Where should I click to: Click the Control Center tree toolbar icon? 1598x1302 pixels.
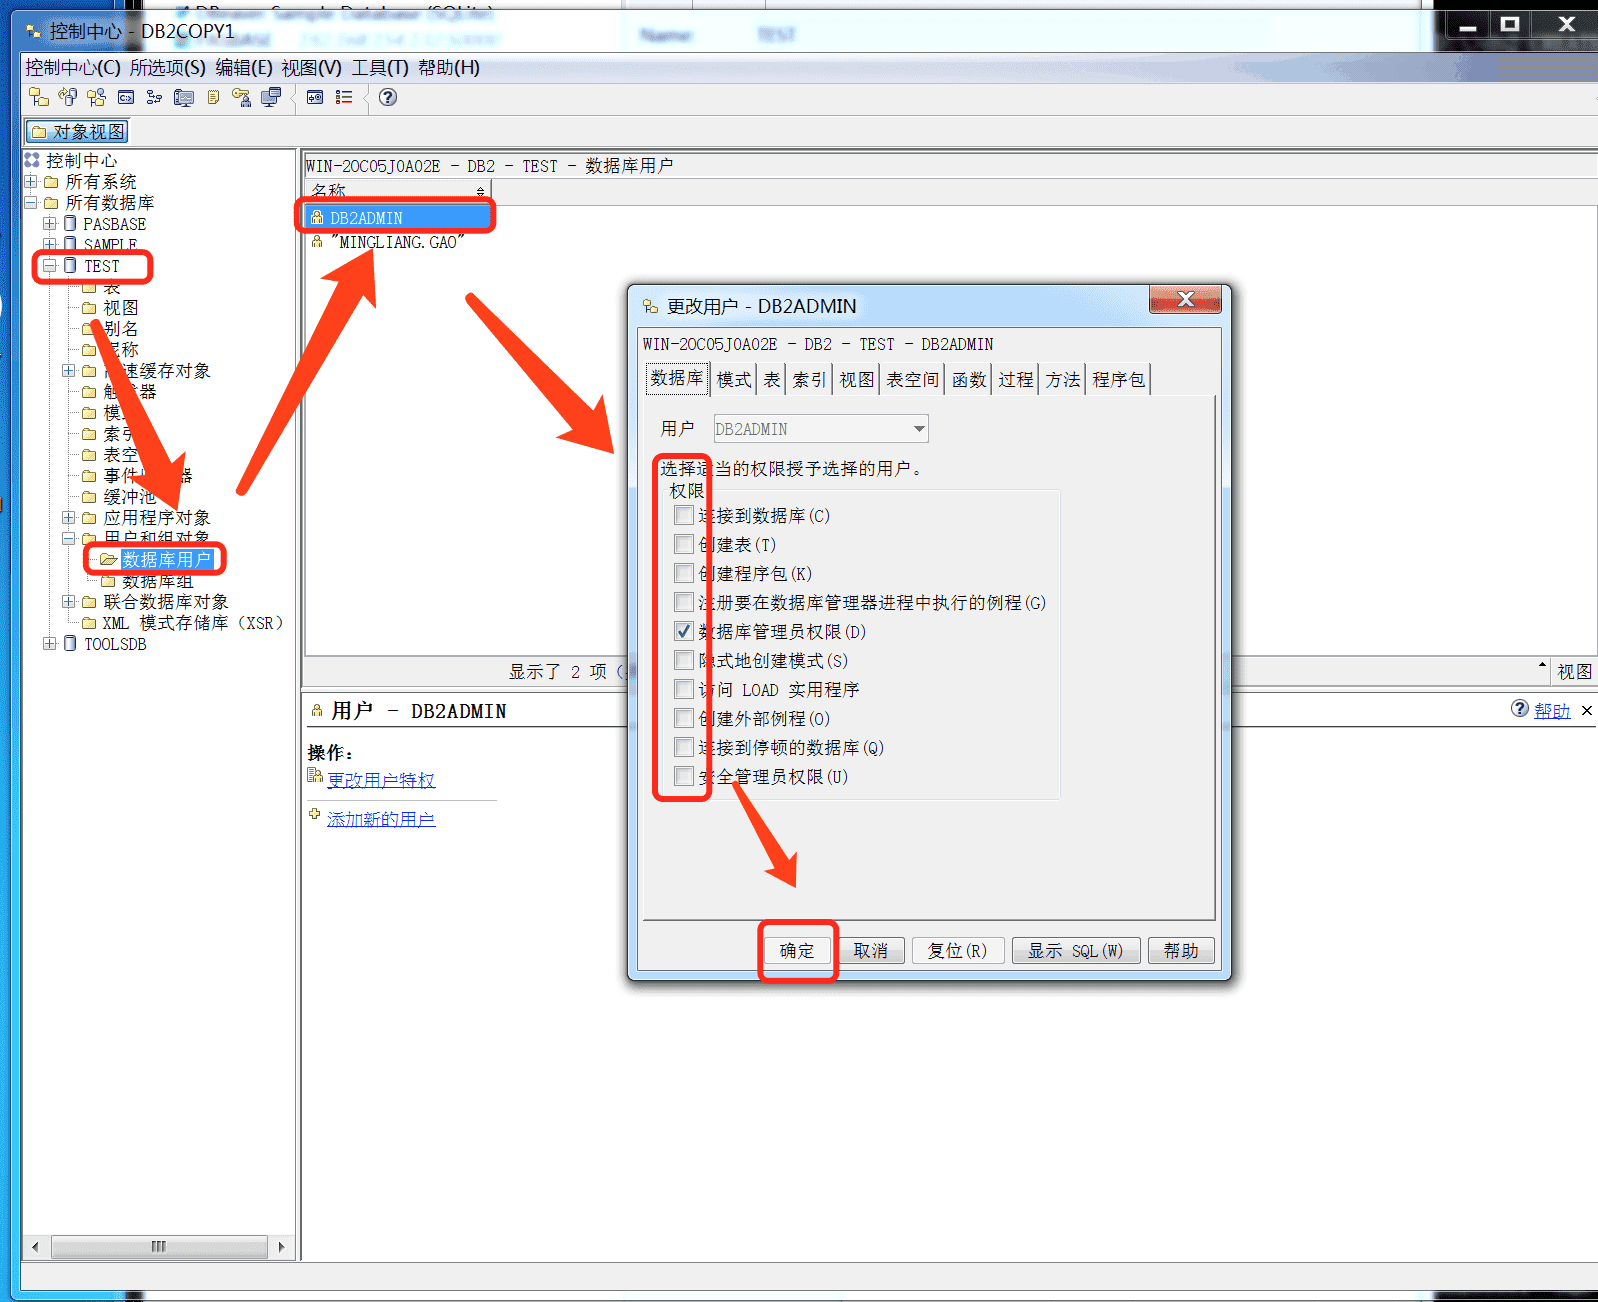pos(39,97)
